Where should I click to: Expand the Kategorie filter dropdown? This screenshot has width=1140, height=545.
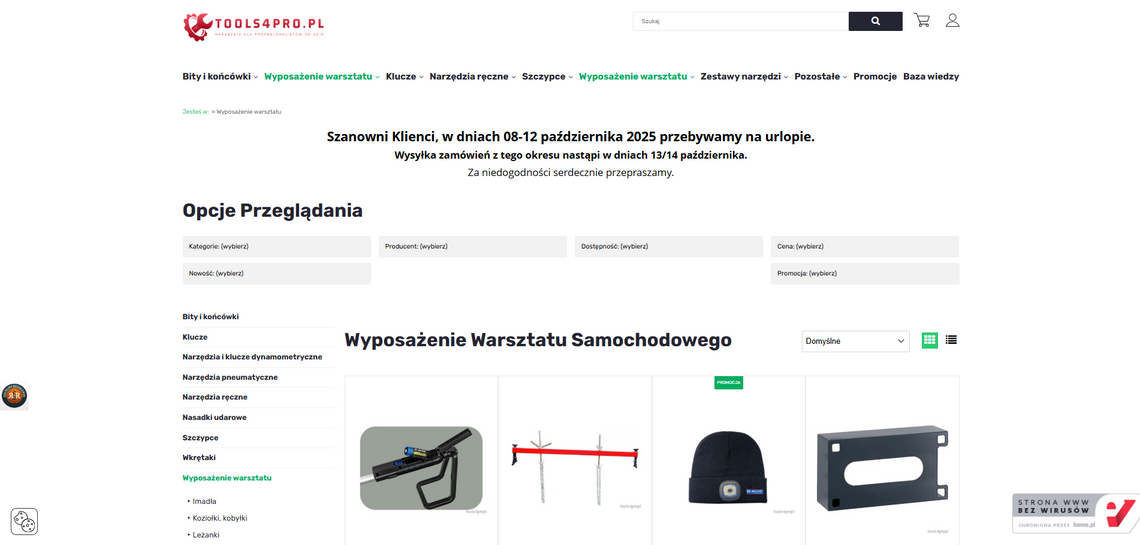(276, 246)
